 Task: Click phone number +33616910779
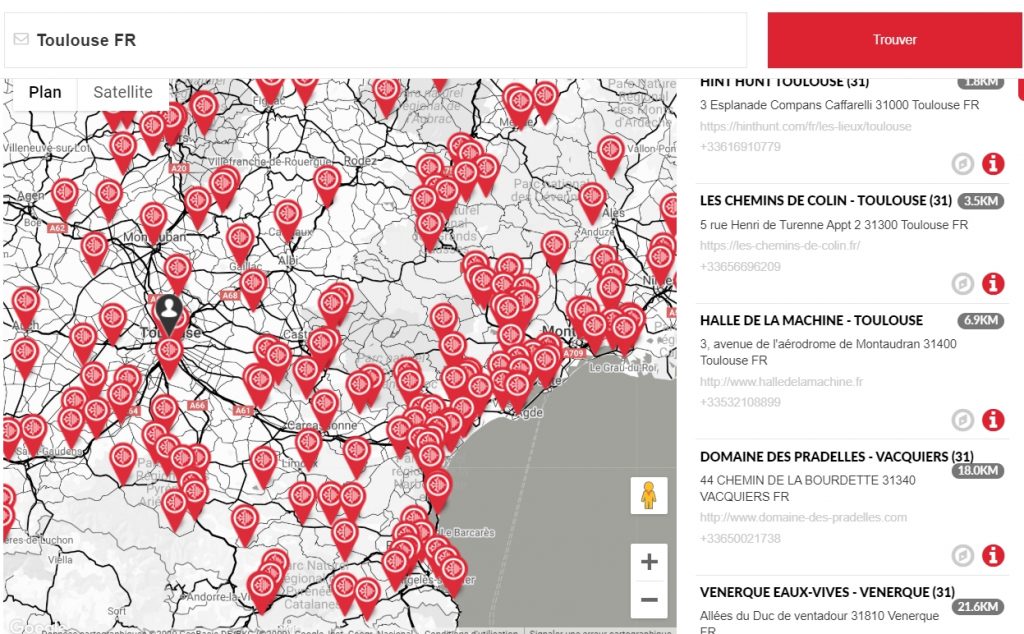tap(740, 146)
